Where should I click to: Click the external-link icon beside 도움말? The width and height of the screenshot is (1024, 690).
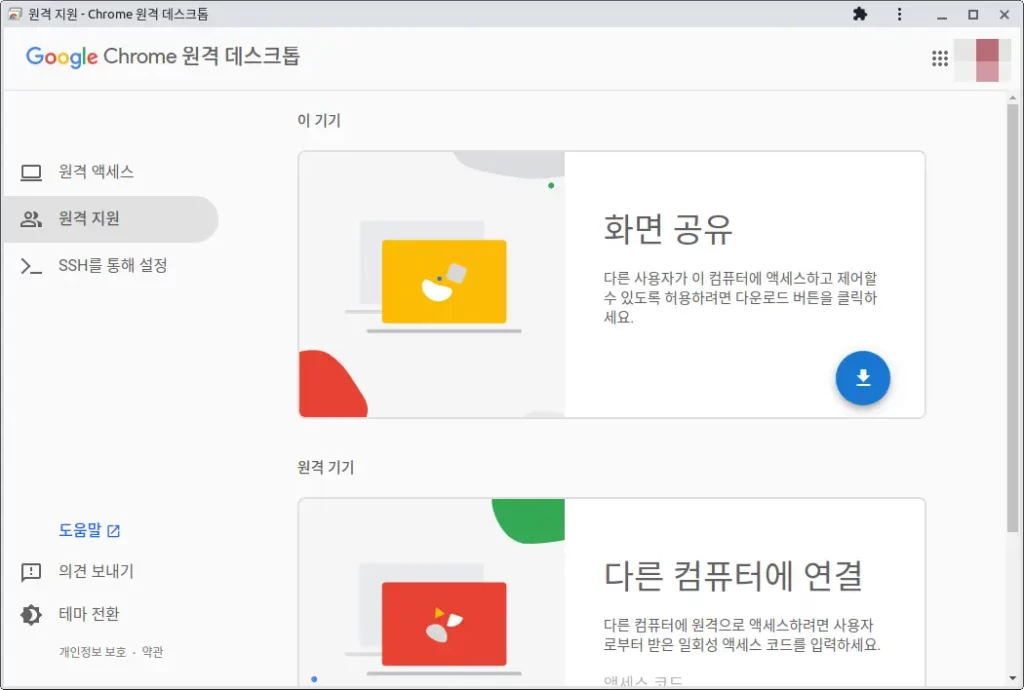(x=114, y=531)
